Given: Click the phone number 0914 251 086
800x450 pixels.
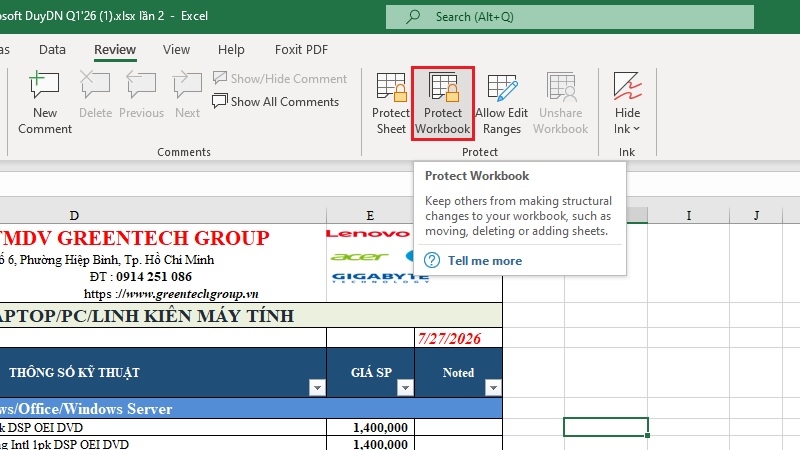Looking at the screenshot, I should [x=154, y=277].
